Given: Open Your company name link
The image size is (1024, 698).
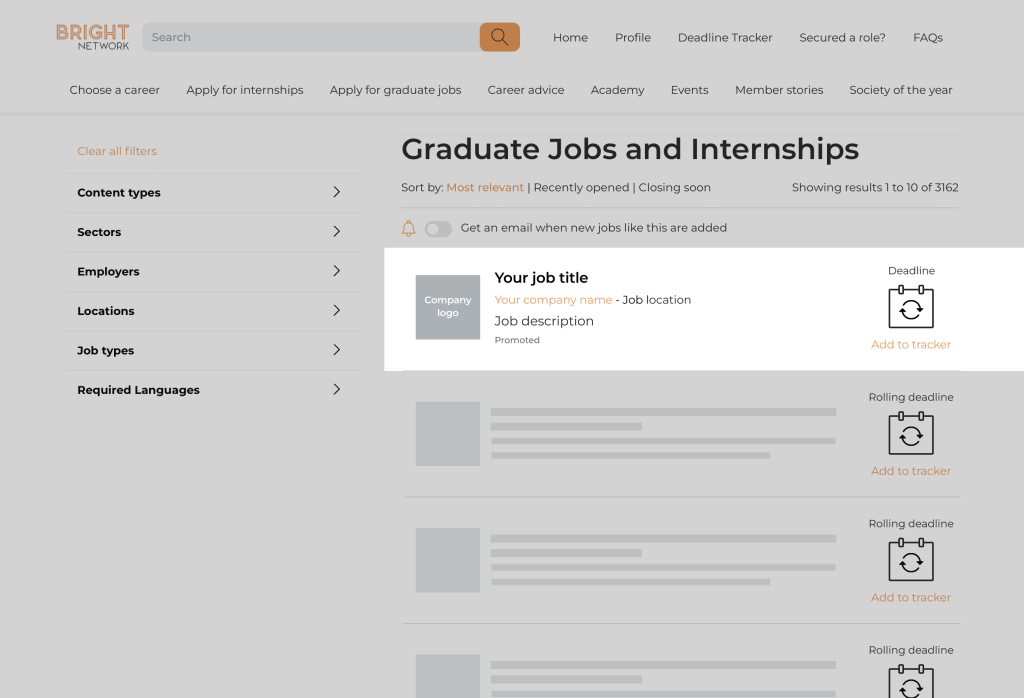Looking at the screenshot, I should point(553,300).
